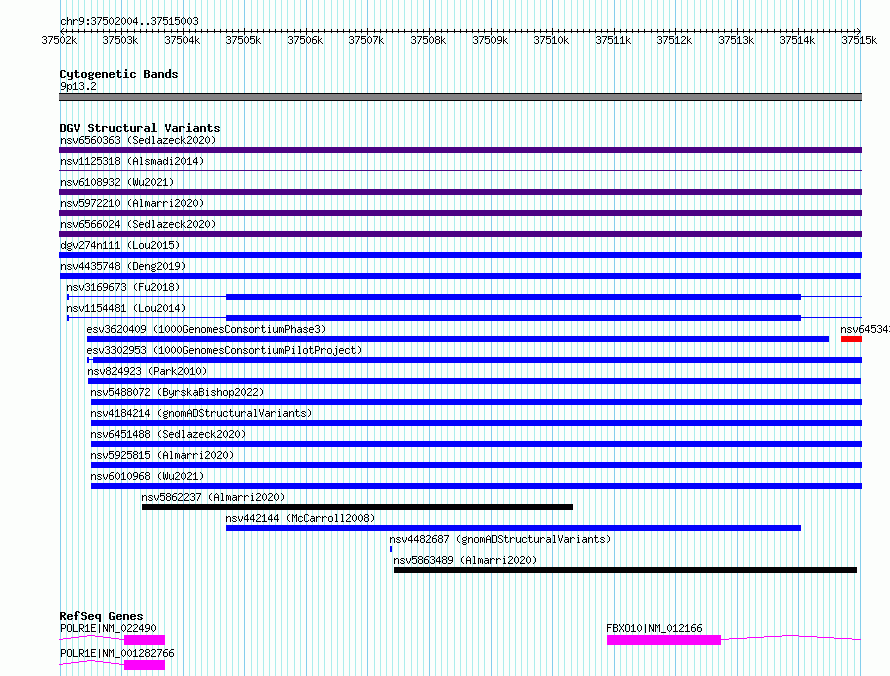
Task: Click the magenta exon block of POLR1E NM_001282766
Action: click(x=144, y=665)
